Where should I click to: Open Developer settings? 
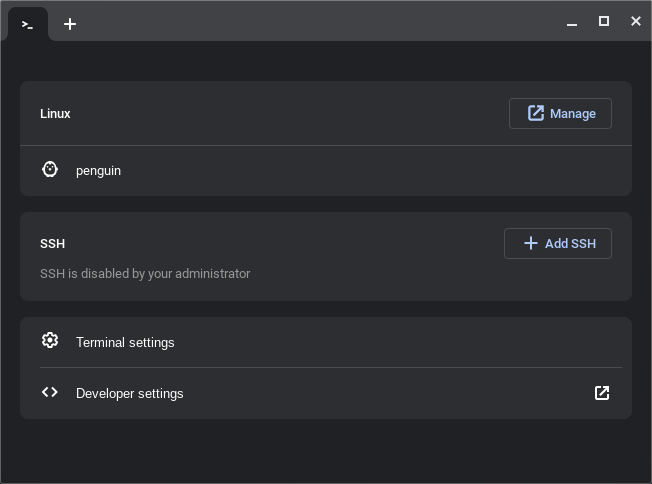tap(326, 393)
